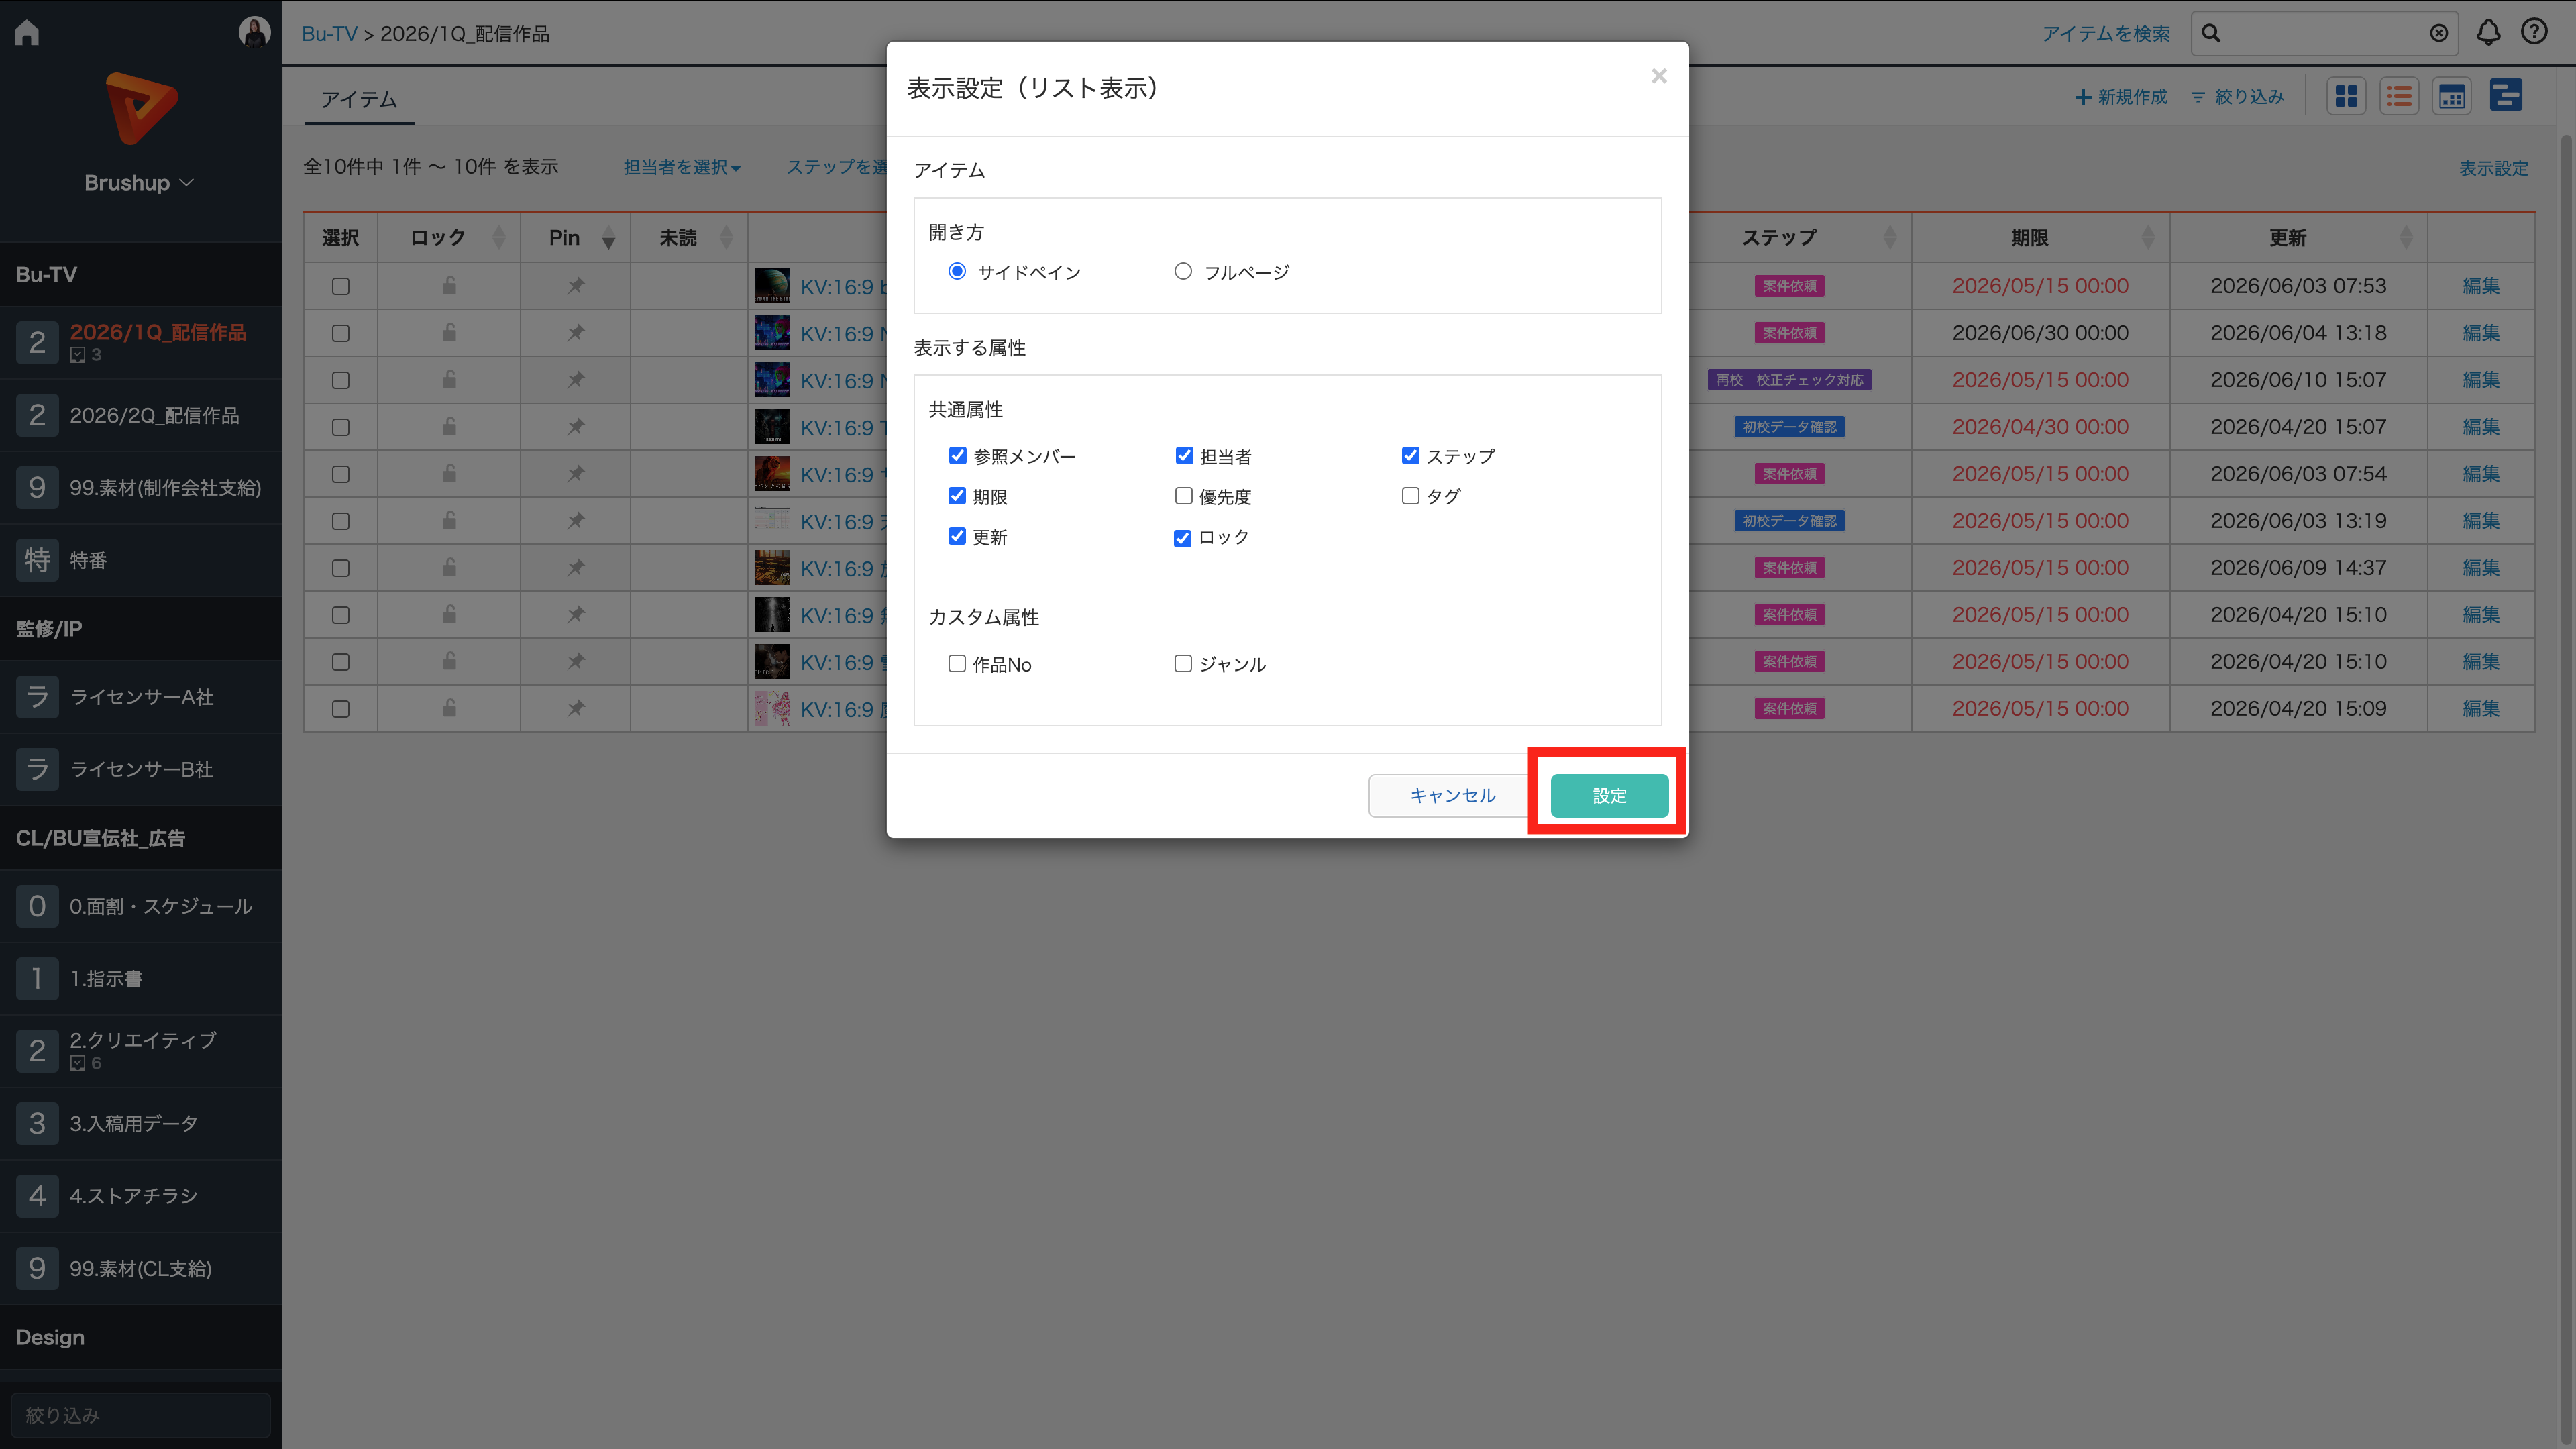Viewport: 2576px width, 1449px height.
Task: Click 新規作成 link
Action: point(2121,96)
